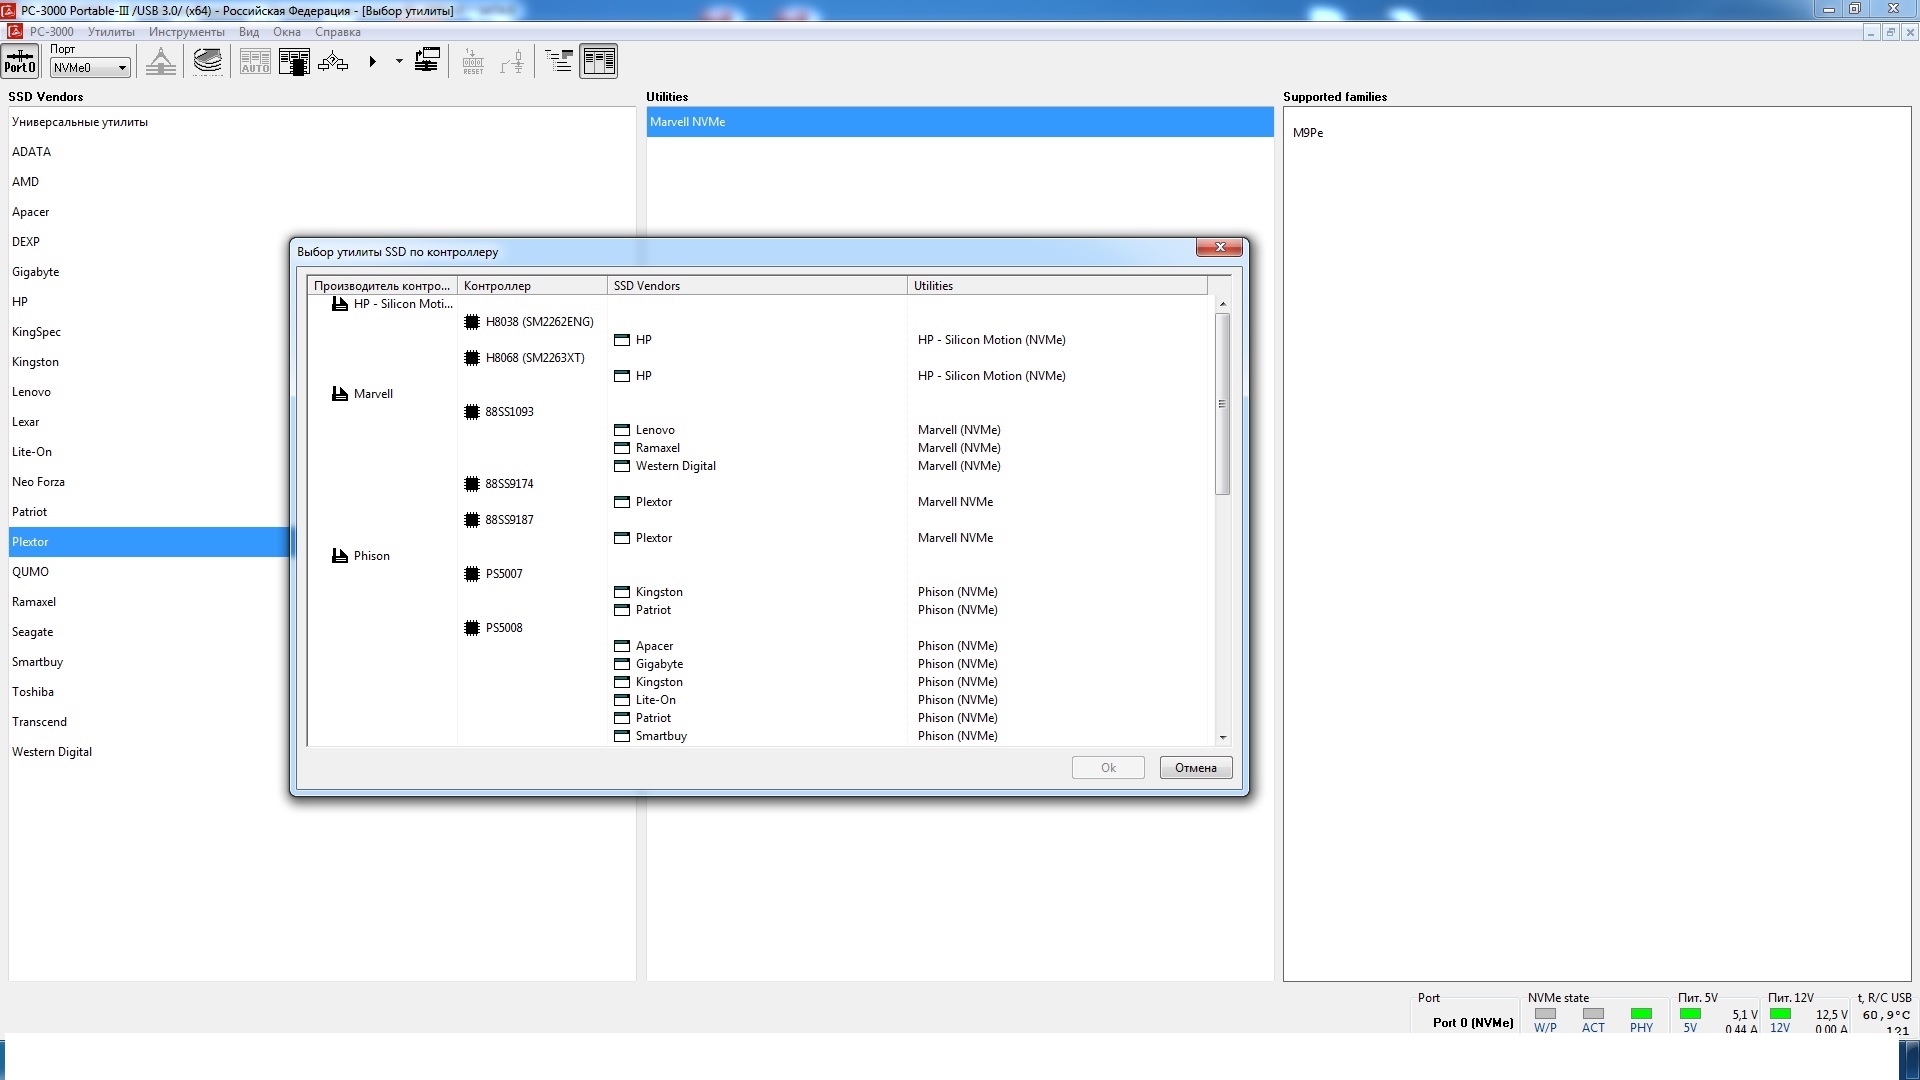Viewport: 1920px width, 1080px height.
Task: Open the Инструменты menu
Action: pos(187,32)
